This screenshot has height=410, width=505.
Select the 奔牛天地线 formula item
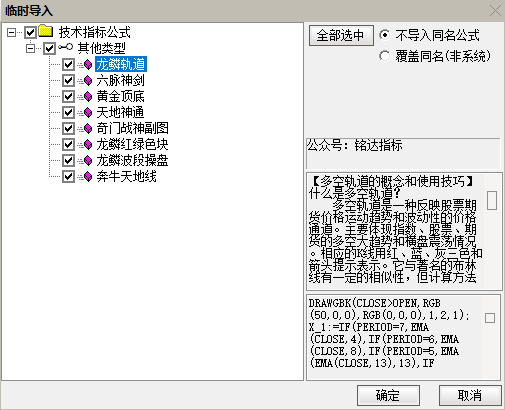tap(126, 176)
